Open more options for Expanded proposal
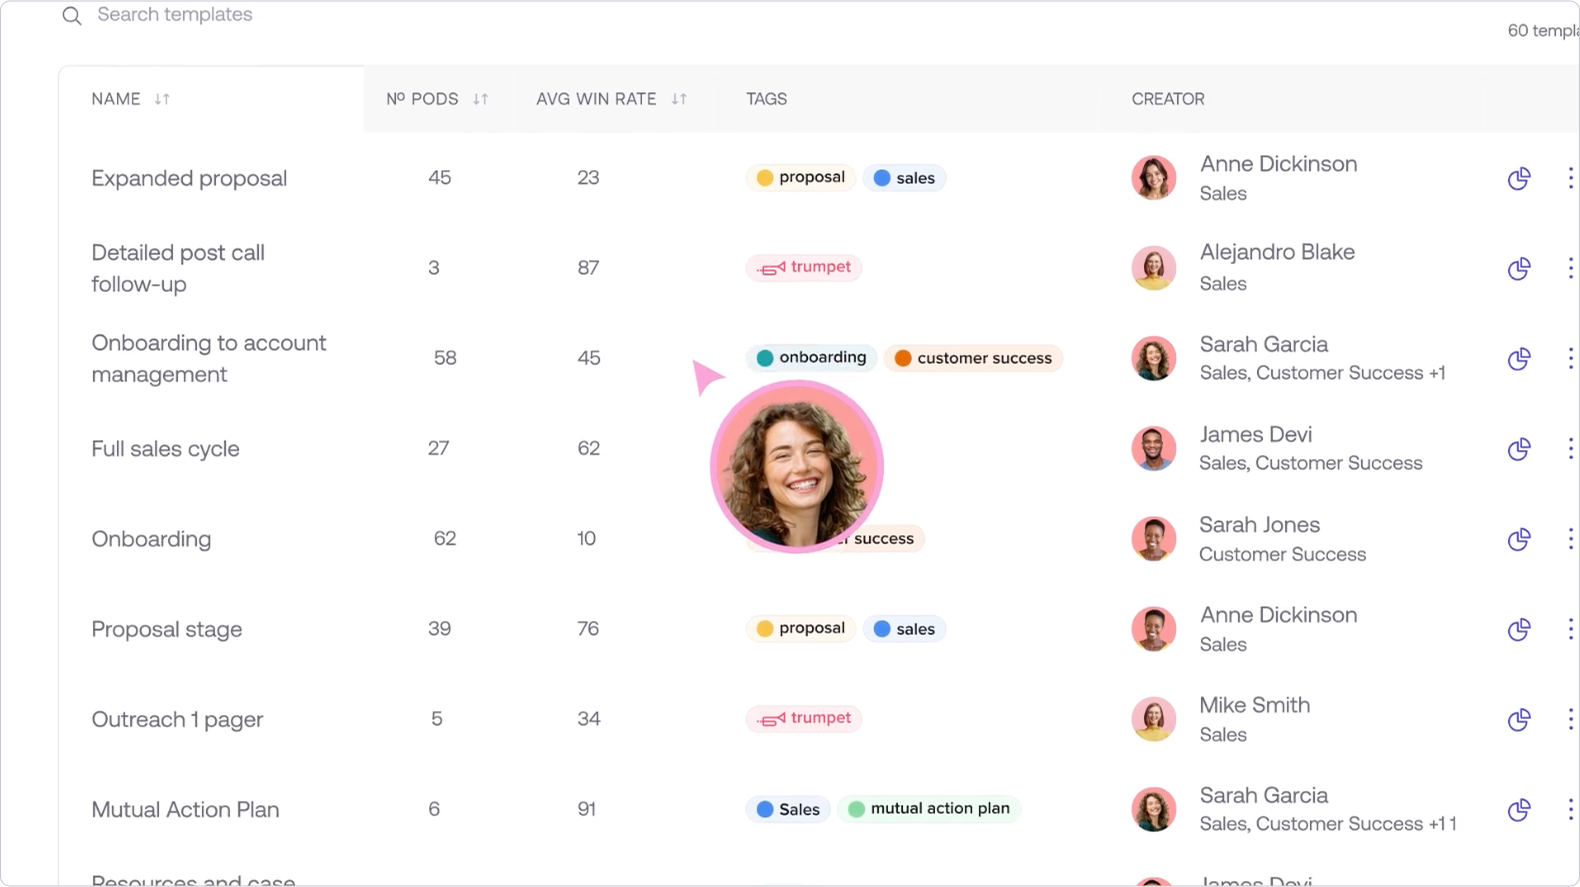 pos(1570,178)
